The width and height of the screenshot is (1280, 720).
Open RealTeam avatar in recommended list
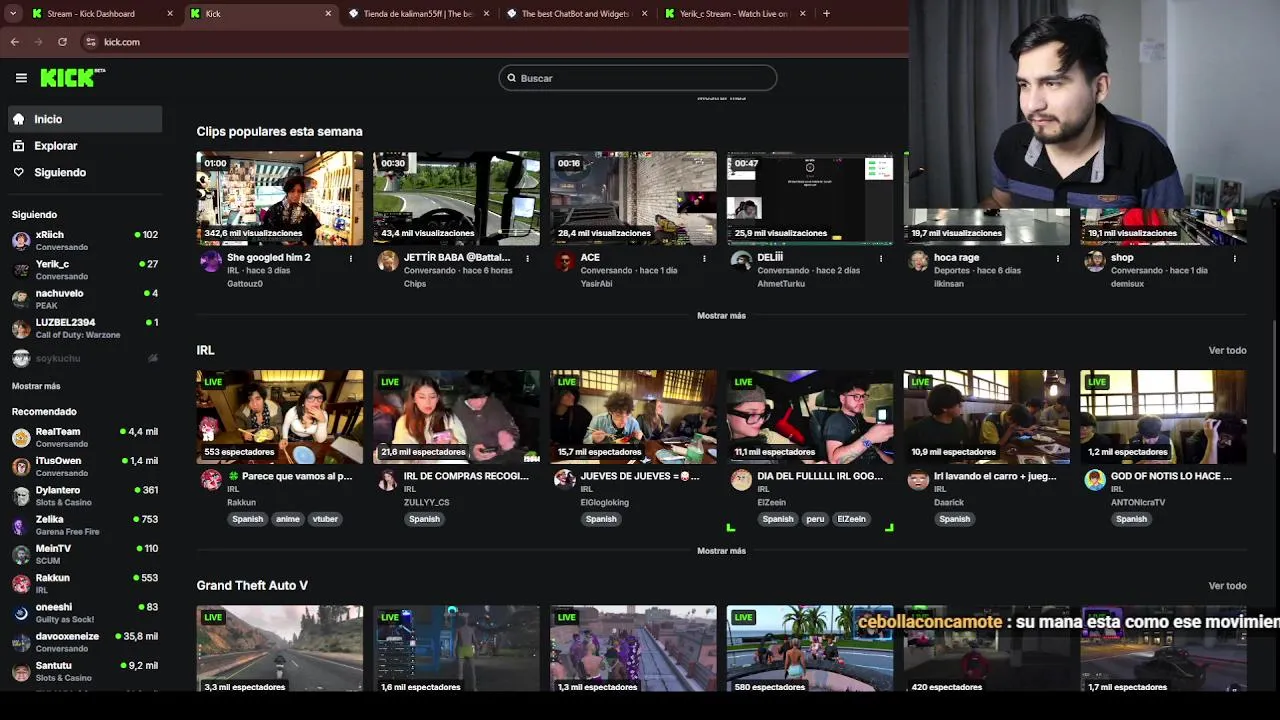click(x=21, y=437)
